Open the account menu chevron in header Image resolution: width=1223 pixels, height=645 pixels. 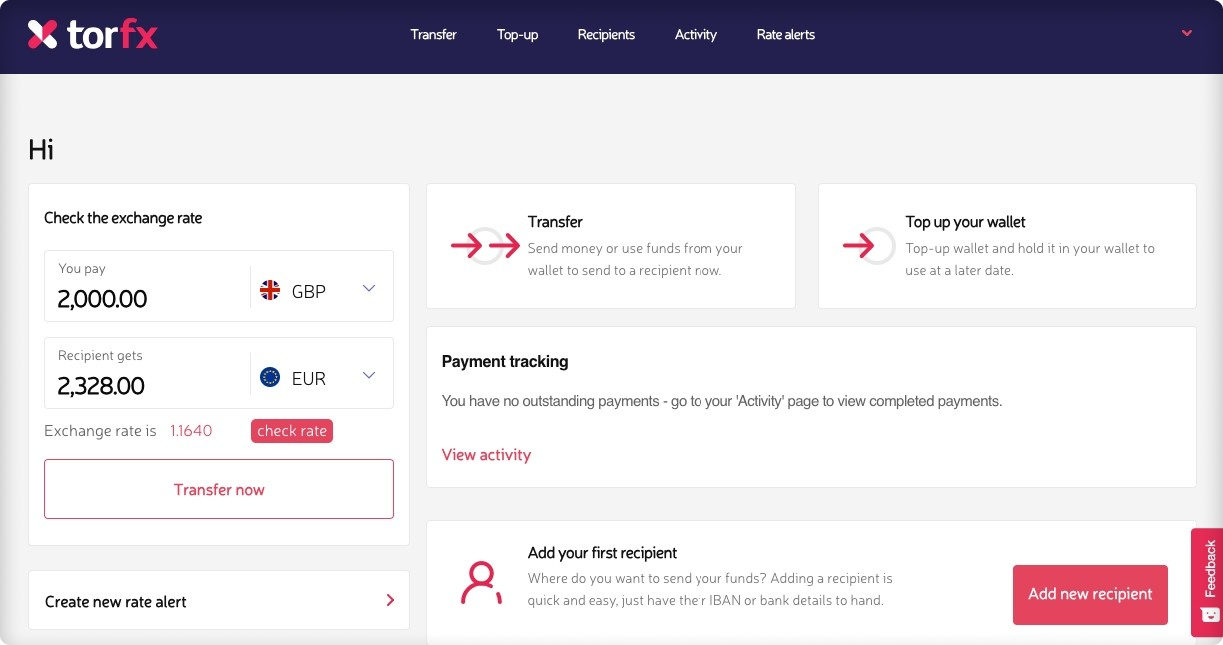tap(1187, 33)
